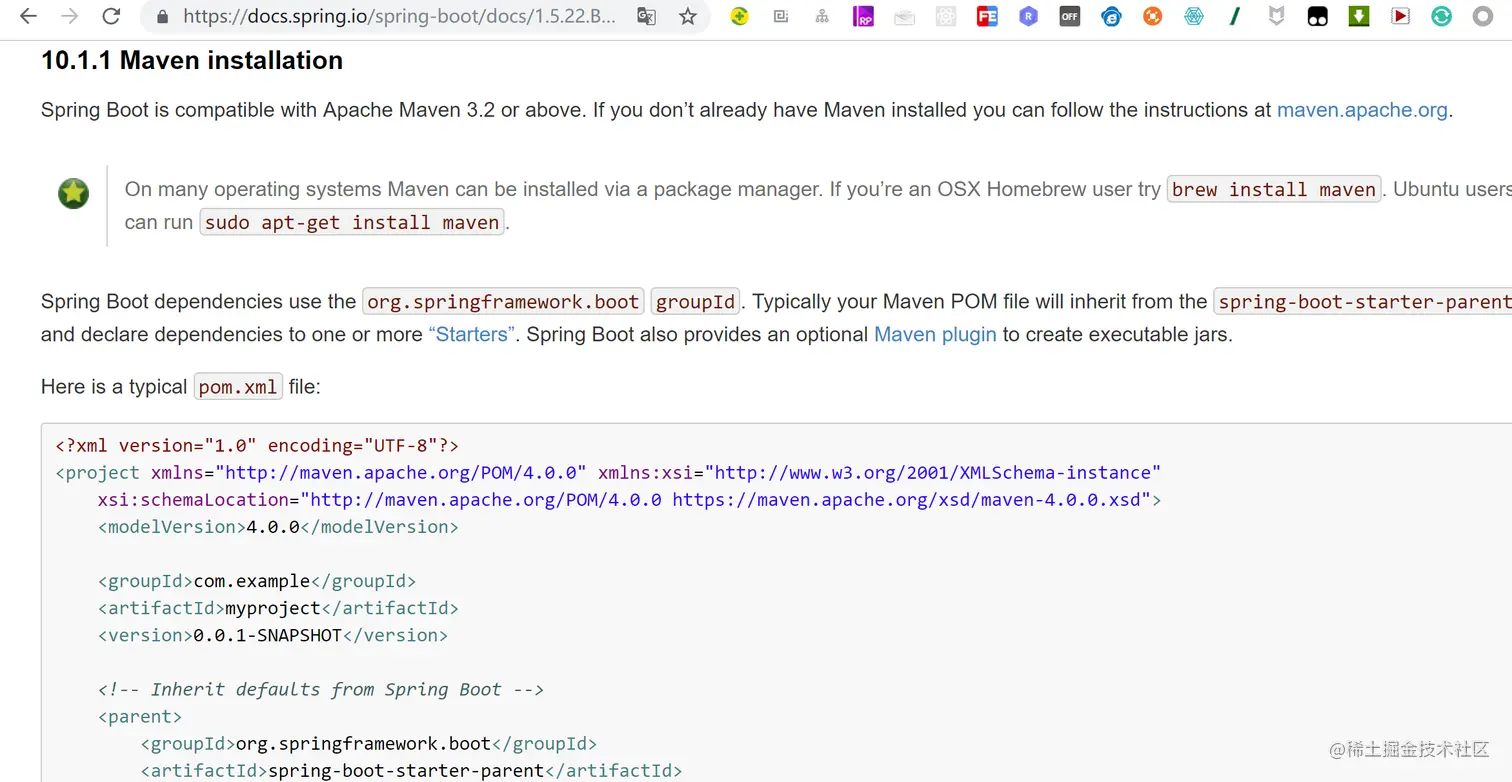This screenshot has width=1512, height=782.
Task: Click the myproject artifactId line
Action: (x=278, y=608)
